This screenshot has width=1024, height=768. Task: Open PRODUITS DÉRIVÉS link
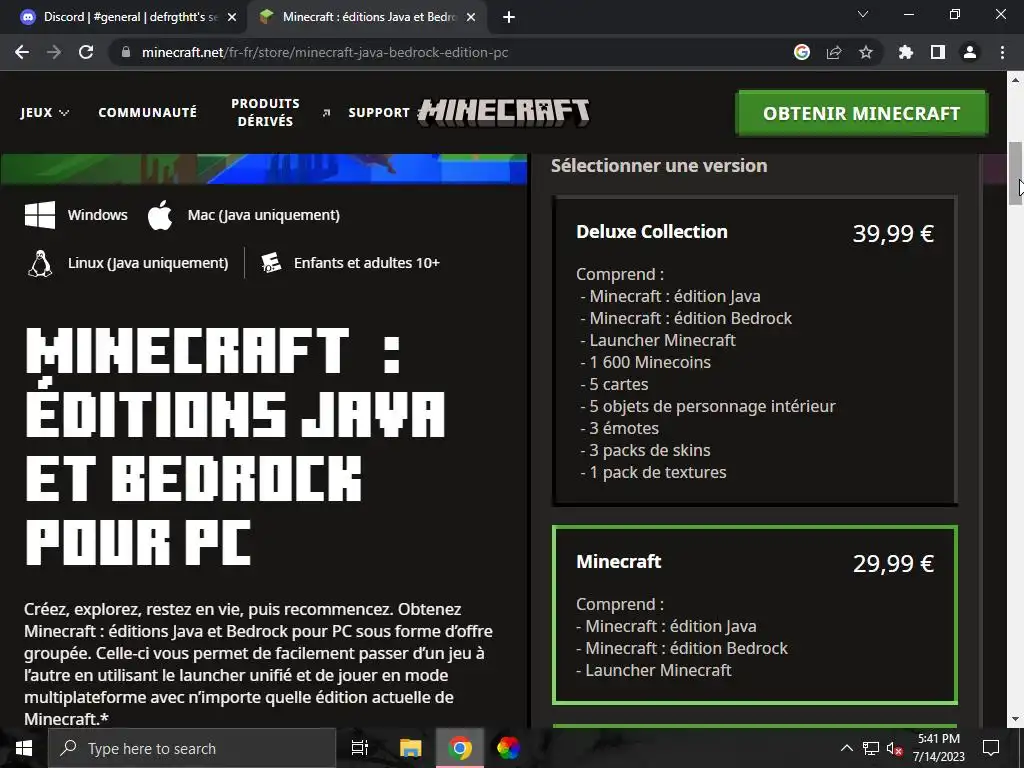[265, 112]
